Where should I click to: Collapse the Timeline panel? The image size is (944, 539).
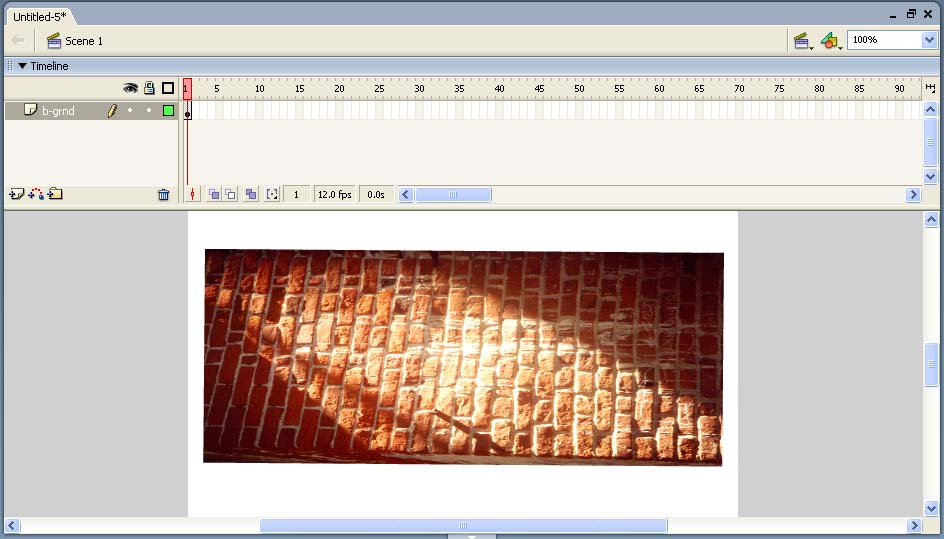click(x=22, y=66)
